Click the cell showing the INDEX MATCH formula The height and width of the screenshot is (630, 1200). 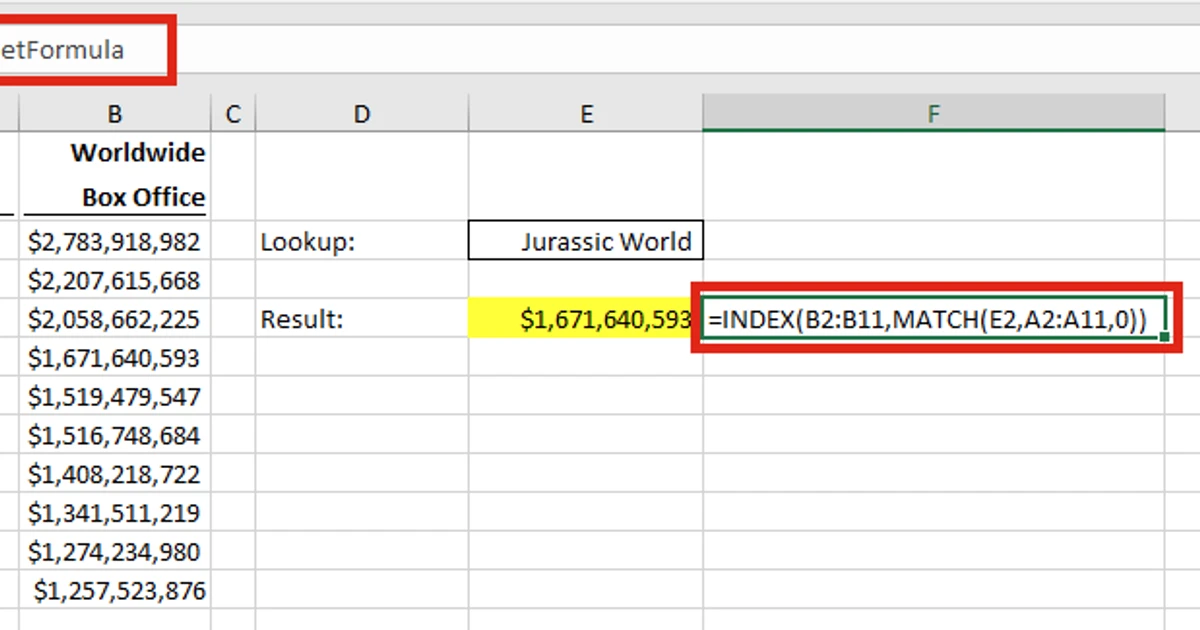[933, 319]
